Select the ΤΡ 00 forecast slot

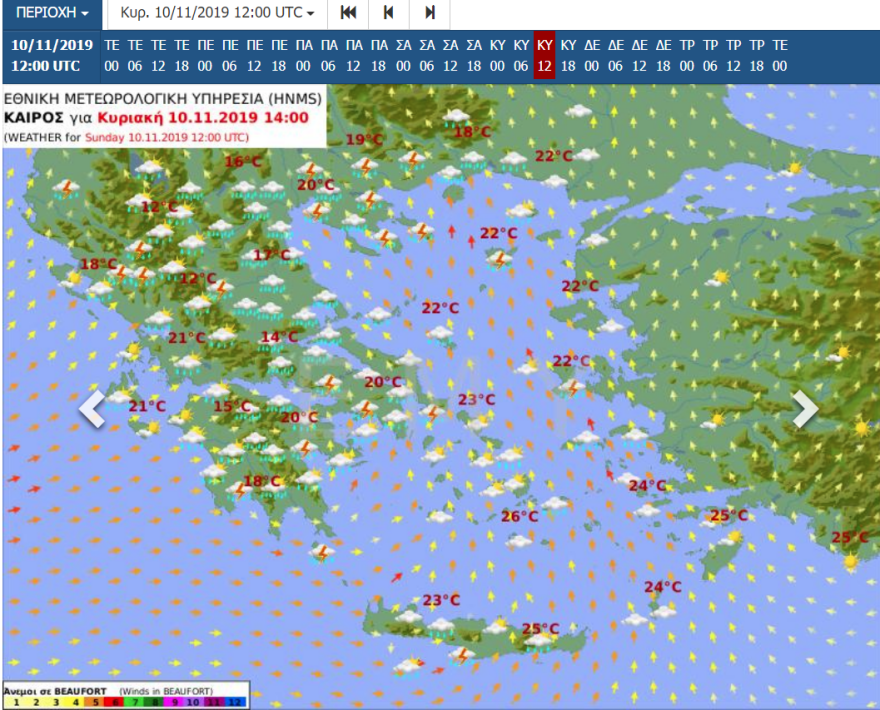(x=687, y=56)
